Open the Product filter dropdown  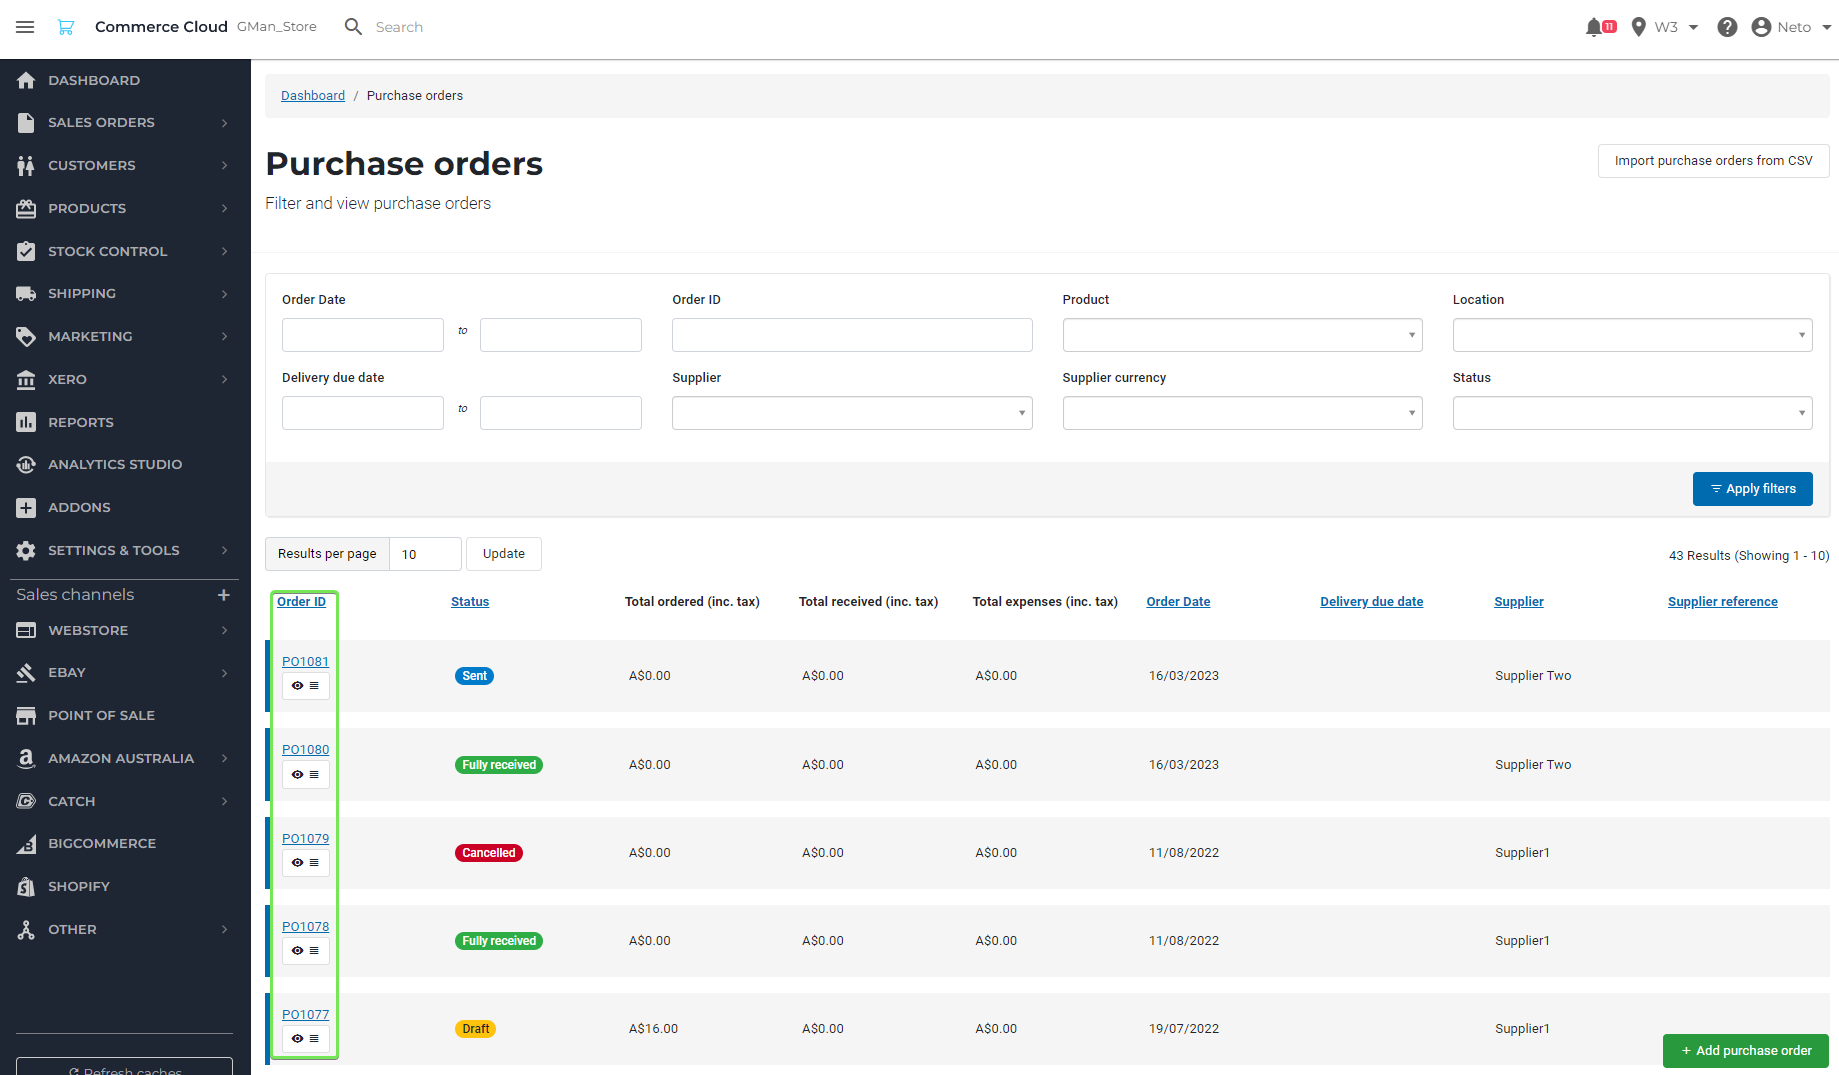coord(1242,335)
